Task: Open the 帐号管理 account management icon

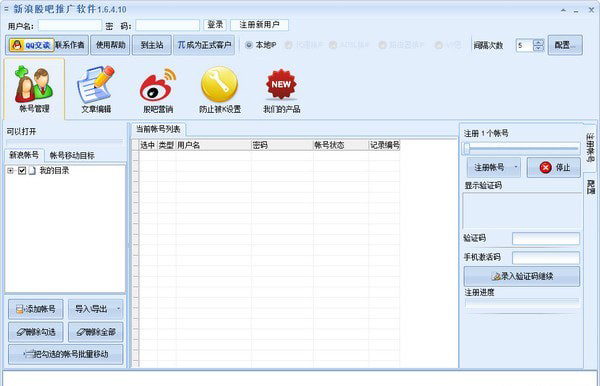Action: tap(34, 89)
